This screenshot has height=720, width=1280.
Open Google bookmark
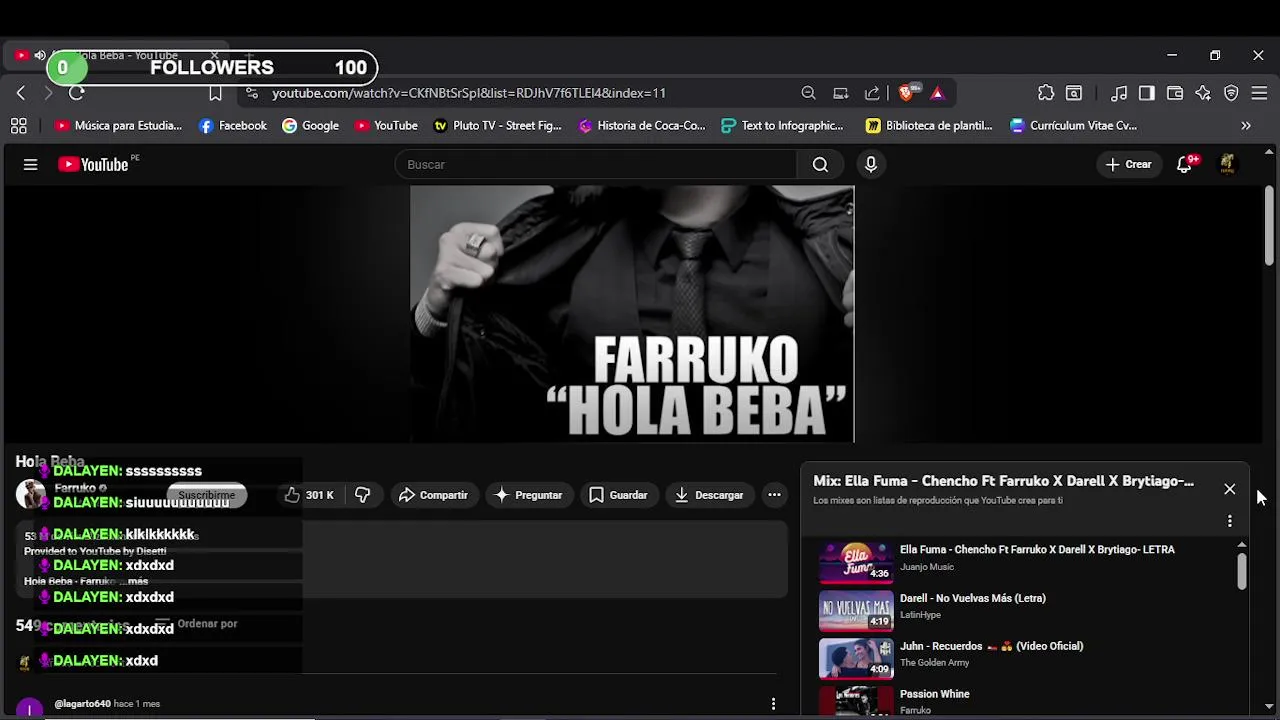[310, 126]
